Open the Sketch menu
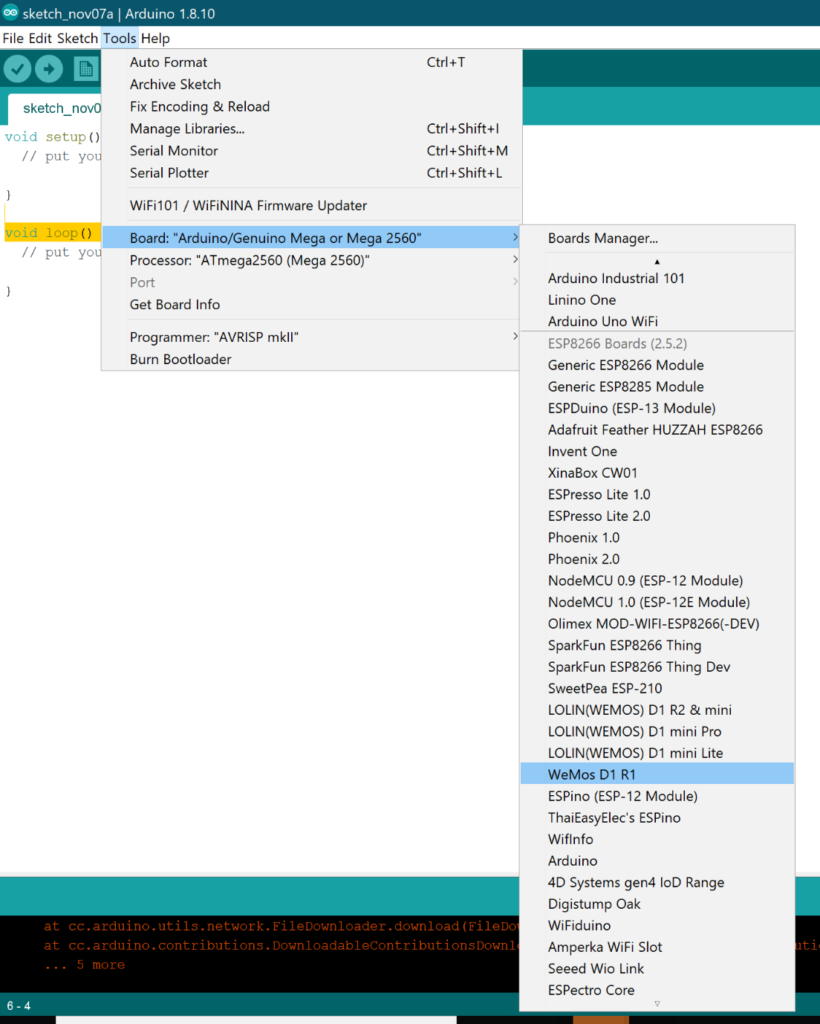The height and width of the screenshot is (1024, 820). [77, 38]
